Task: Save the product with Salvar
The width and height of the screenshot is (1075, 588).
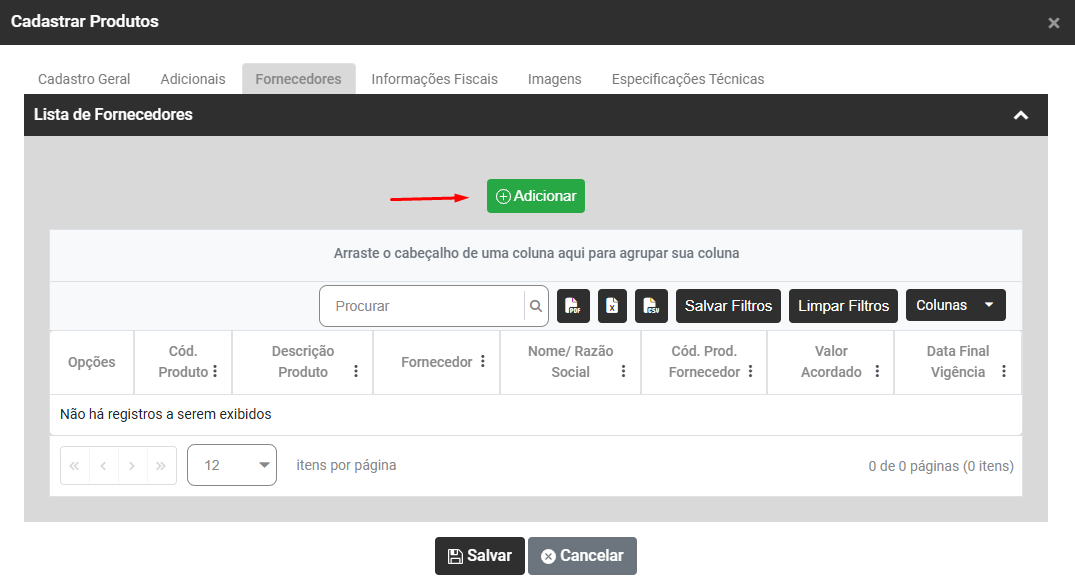Action: pyautogui.click(x=480, y=556)
